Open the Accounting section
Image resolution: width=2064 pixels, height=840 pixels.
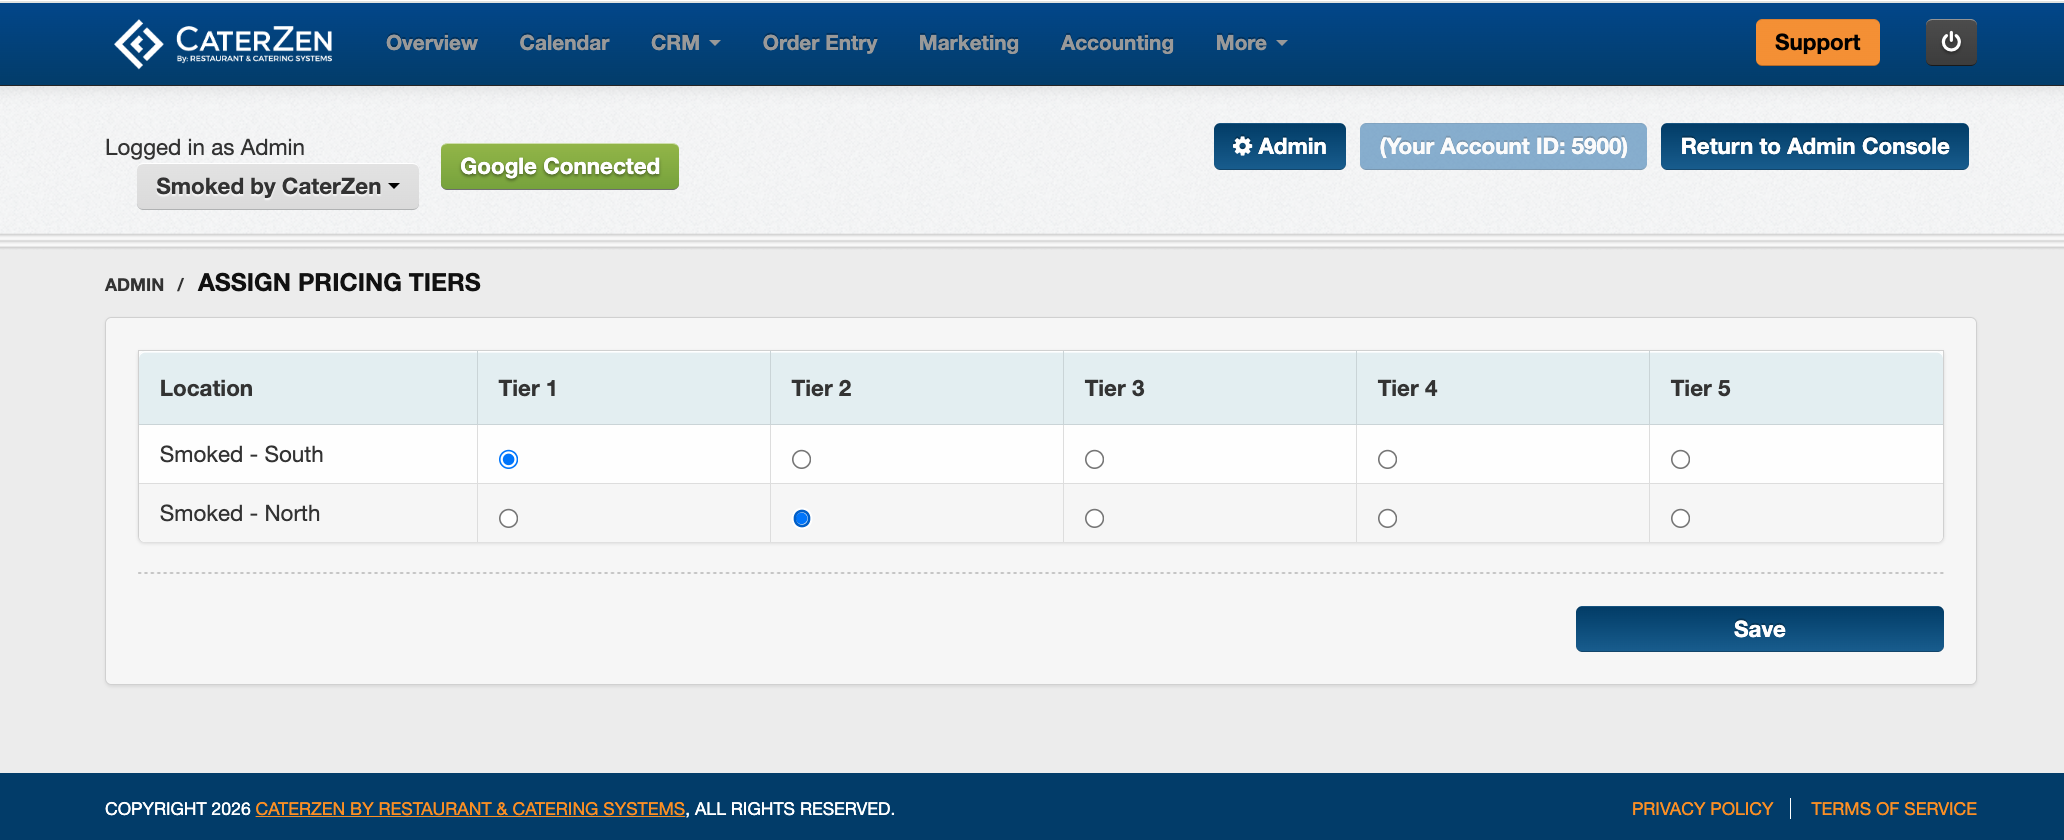coord(1117,43)
